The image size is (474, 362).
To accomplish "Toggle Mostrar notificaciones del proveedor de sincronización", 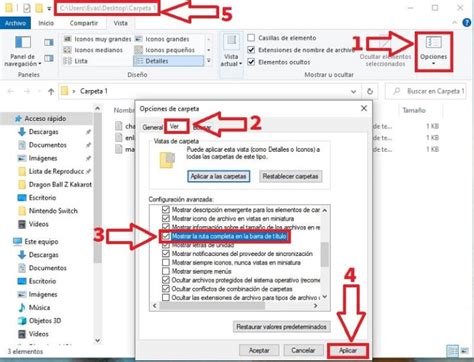I will pos(166,254).
